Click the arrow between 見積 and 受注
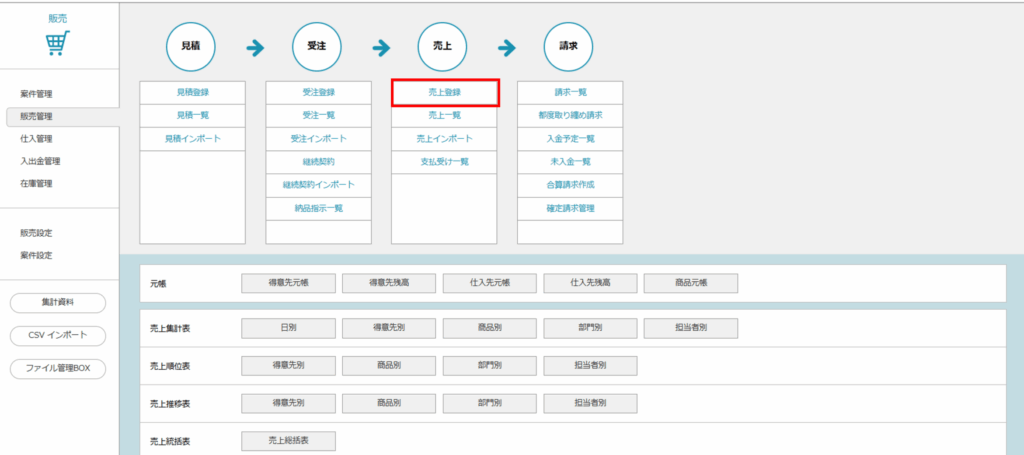Viewport: 1024px width, 455px height. pyautogui.click(x=255, y=47)
